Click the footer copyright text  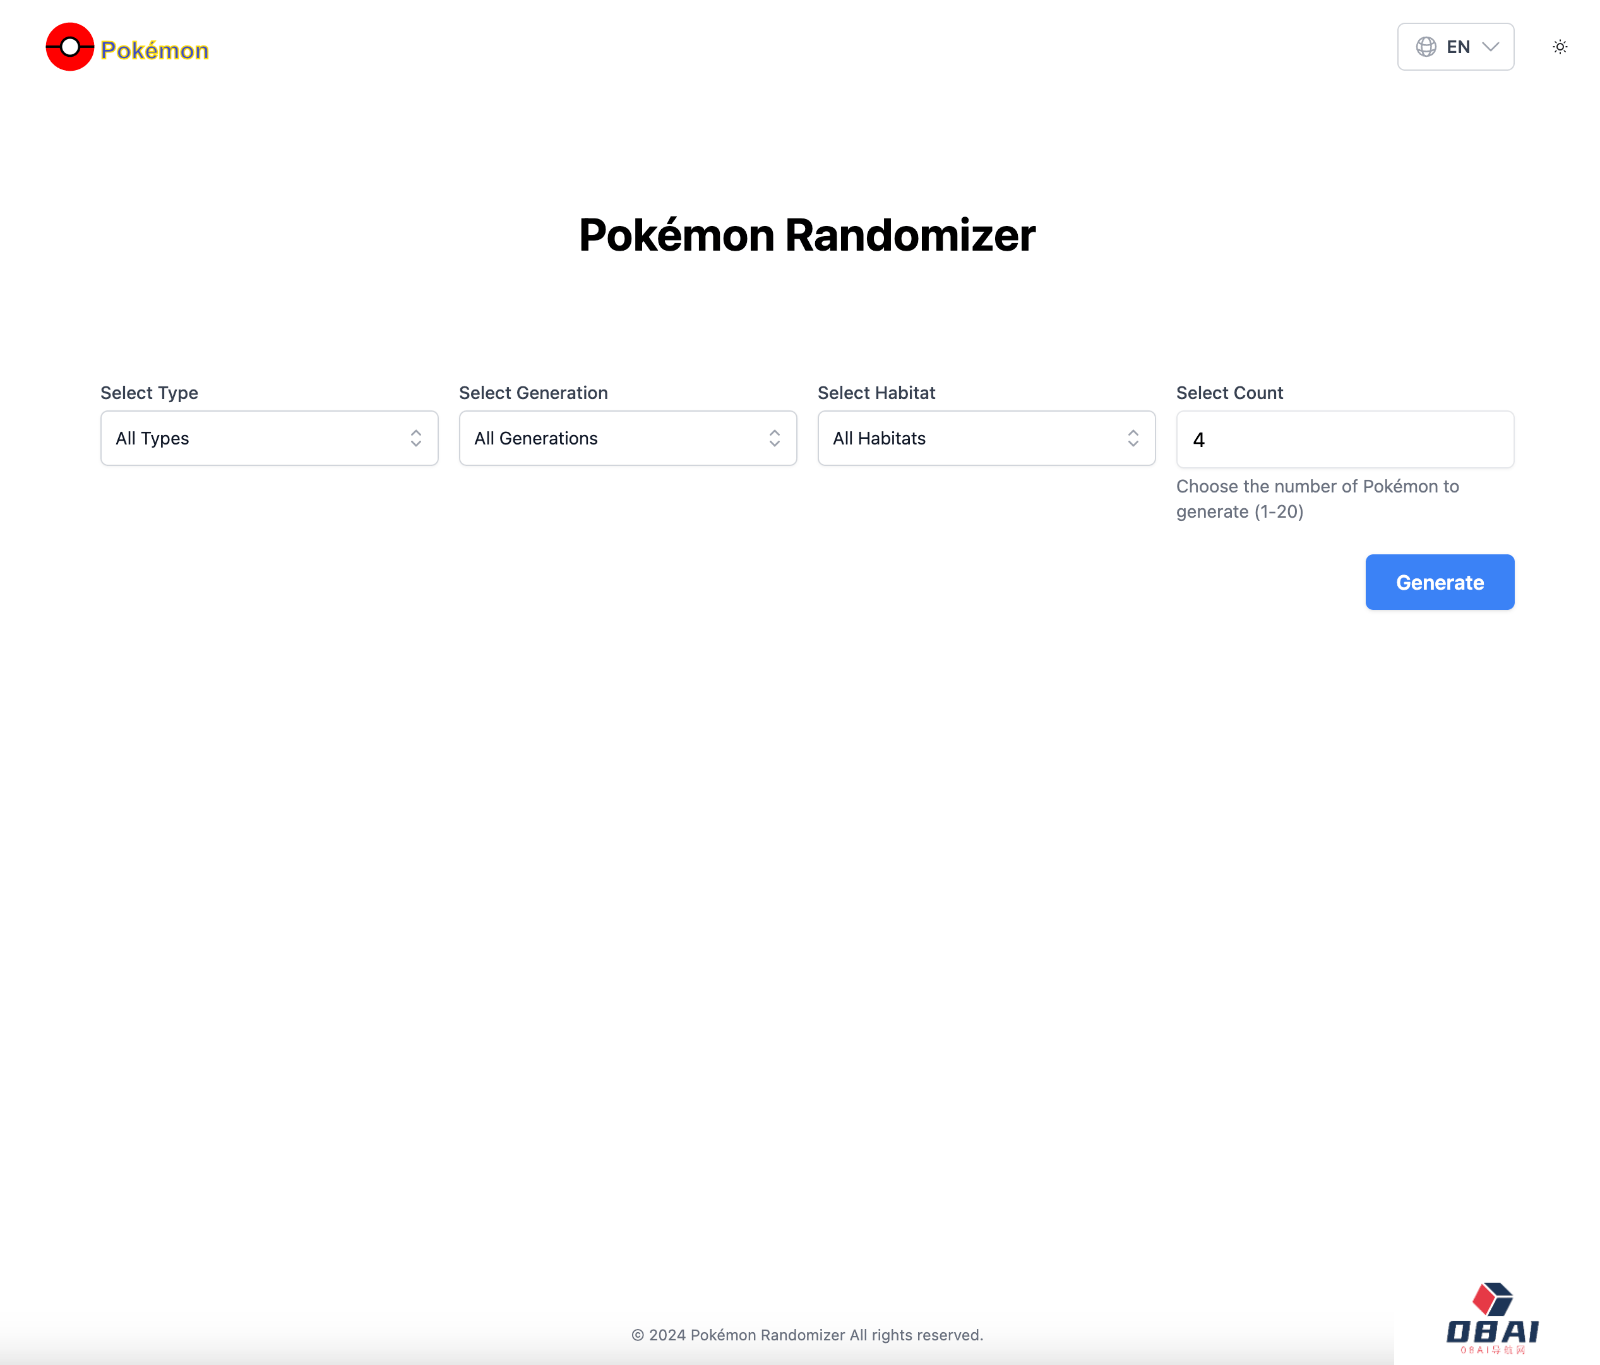coord(807,1335)
